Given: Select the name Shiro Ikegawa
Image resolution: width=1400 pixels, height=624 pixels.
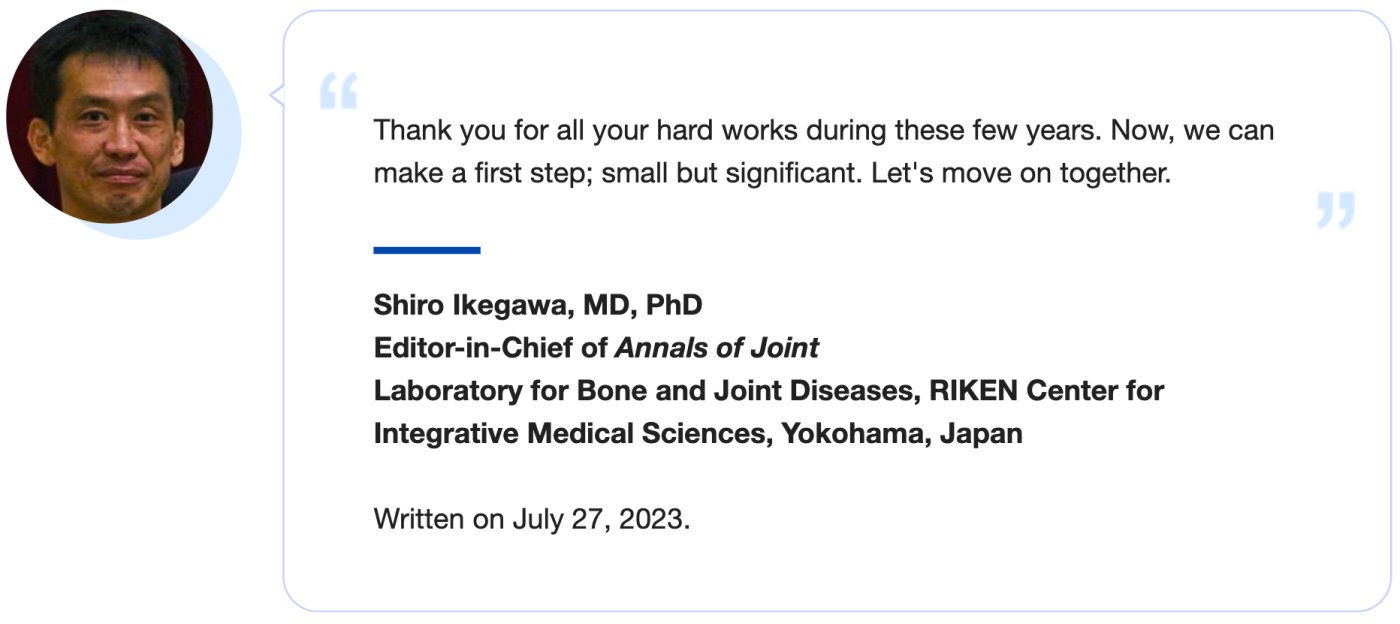Looking at the screenshot, I should [x=466, y=305].
